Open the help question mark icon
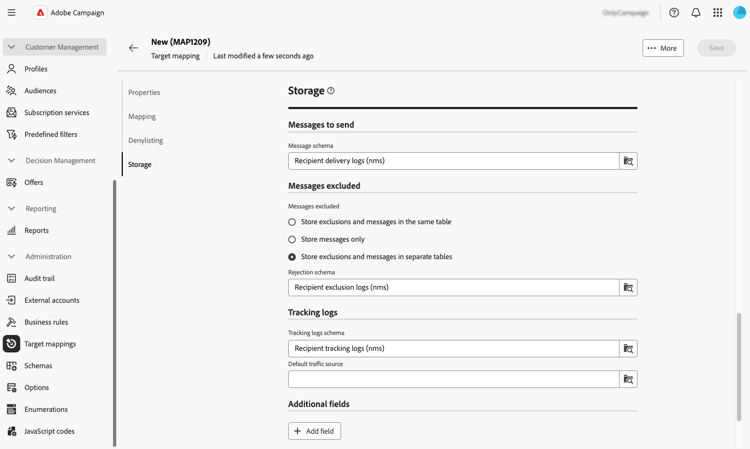Image resolution: width=750 pixels, height=449 pixels. click(x=674, y=13)
